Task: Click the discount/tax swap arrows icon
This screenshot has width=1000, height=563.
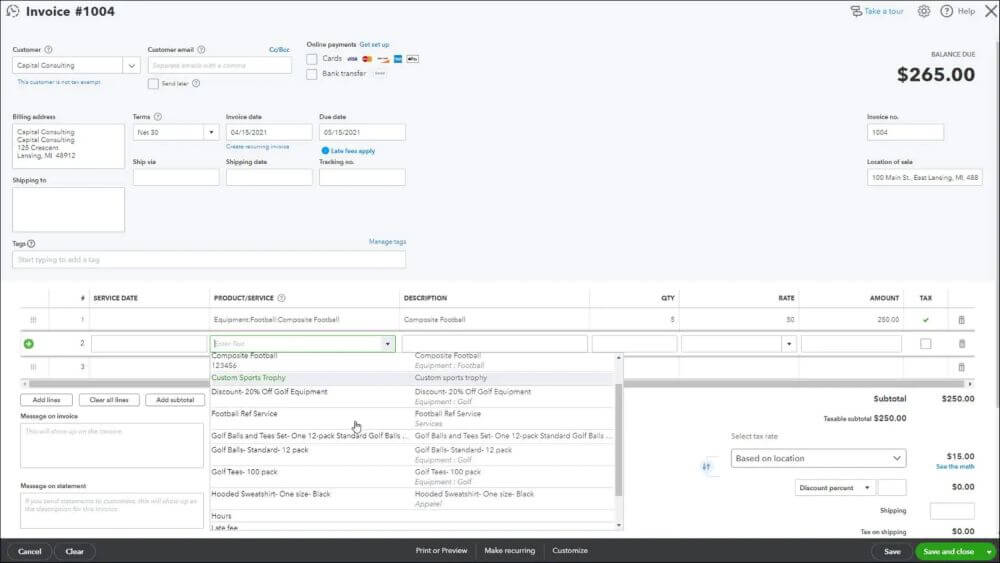Action: coord(706,467)
